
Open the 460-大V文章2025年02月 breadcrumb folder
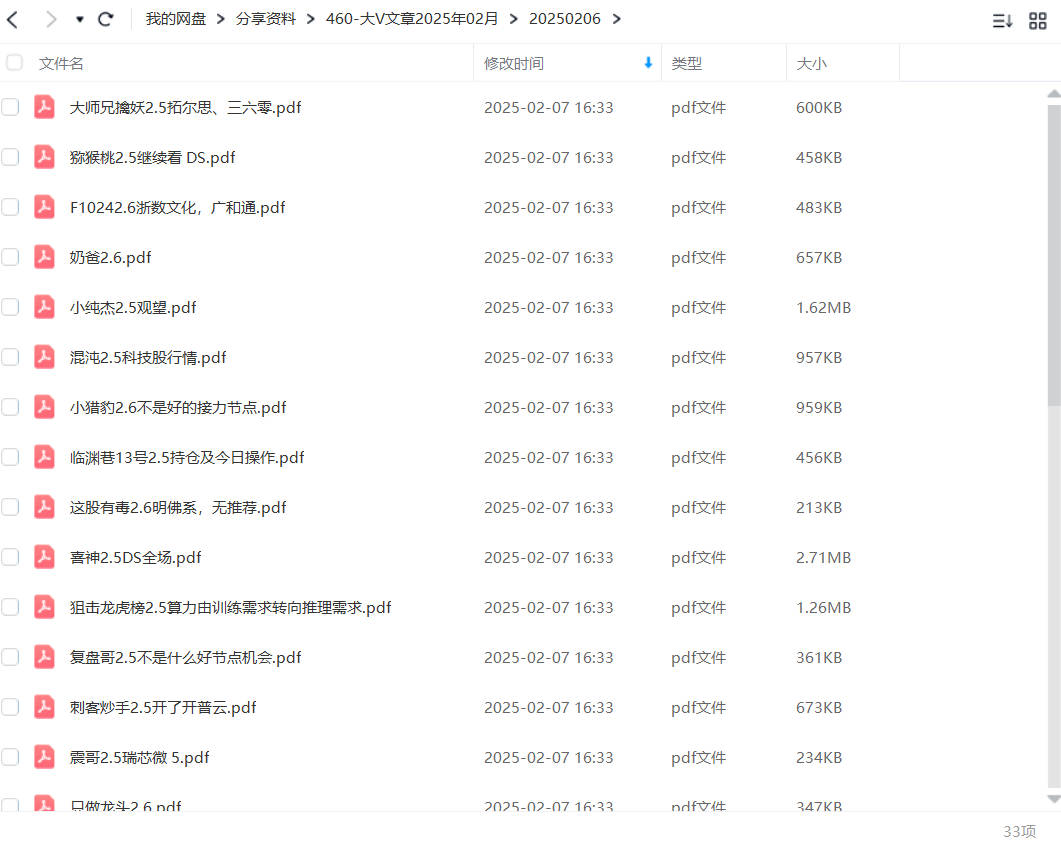(x=411, y=19)
